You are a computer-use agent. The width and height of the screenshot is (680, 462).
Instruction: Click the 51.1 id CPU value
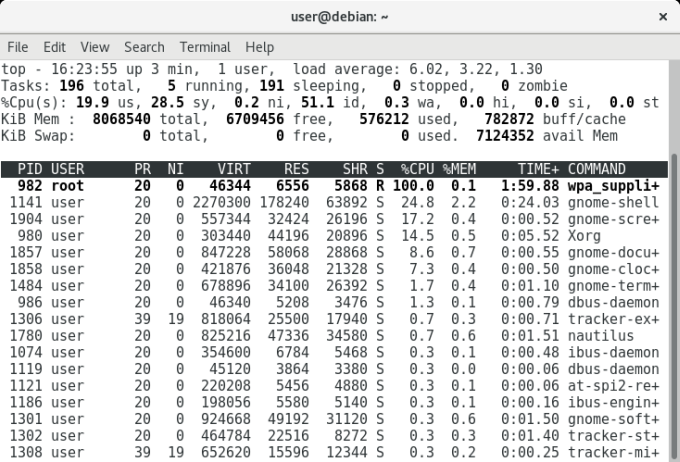pos(317,102)
